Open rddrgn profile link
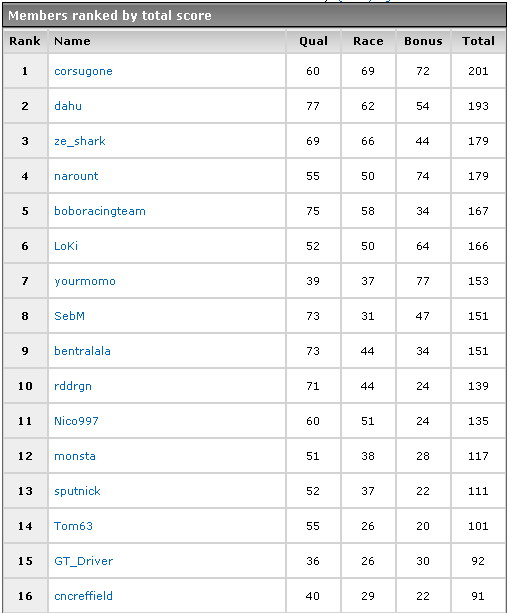 73,386
